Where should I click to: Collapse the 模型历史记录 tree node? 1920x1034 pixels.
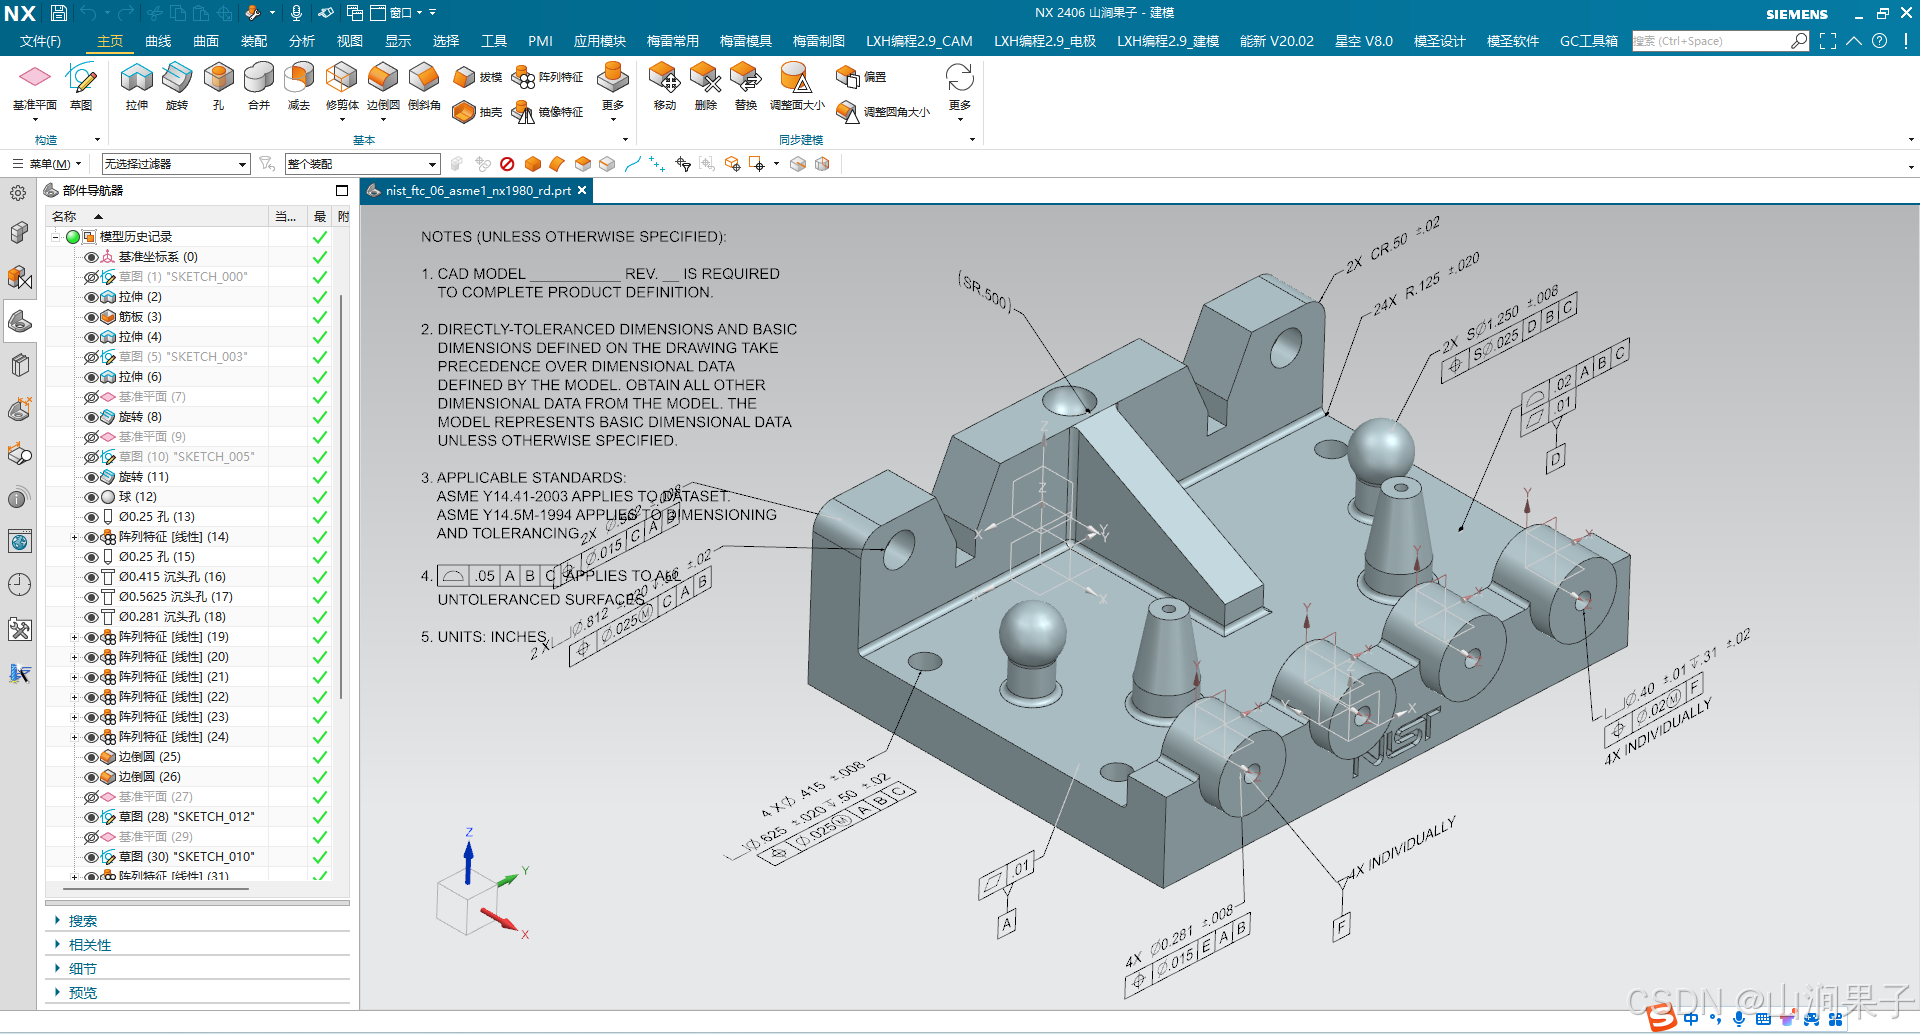(x=56, y=237)
